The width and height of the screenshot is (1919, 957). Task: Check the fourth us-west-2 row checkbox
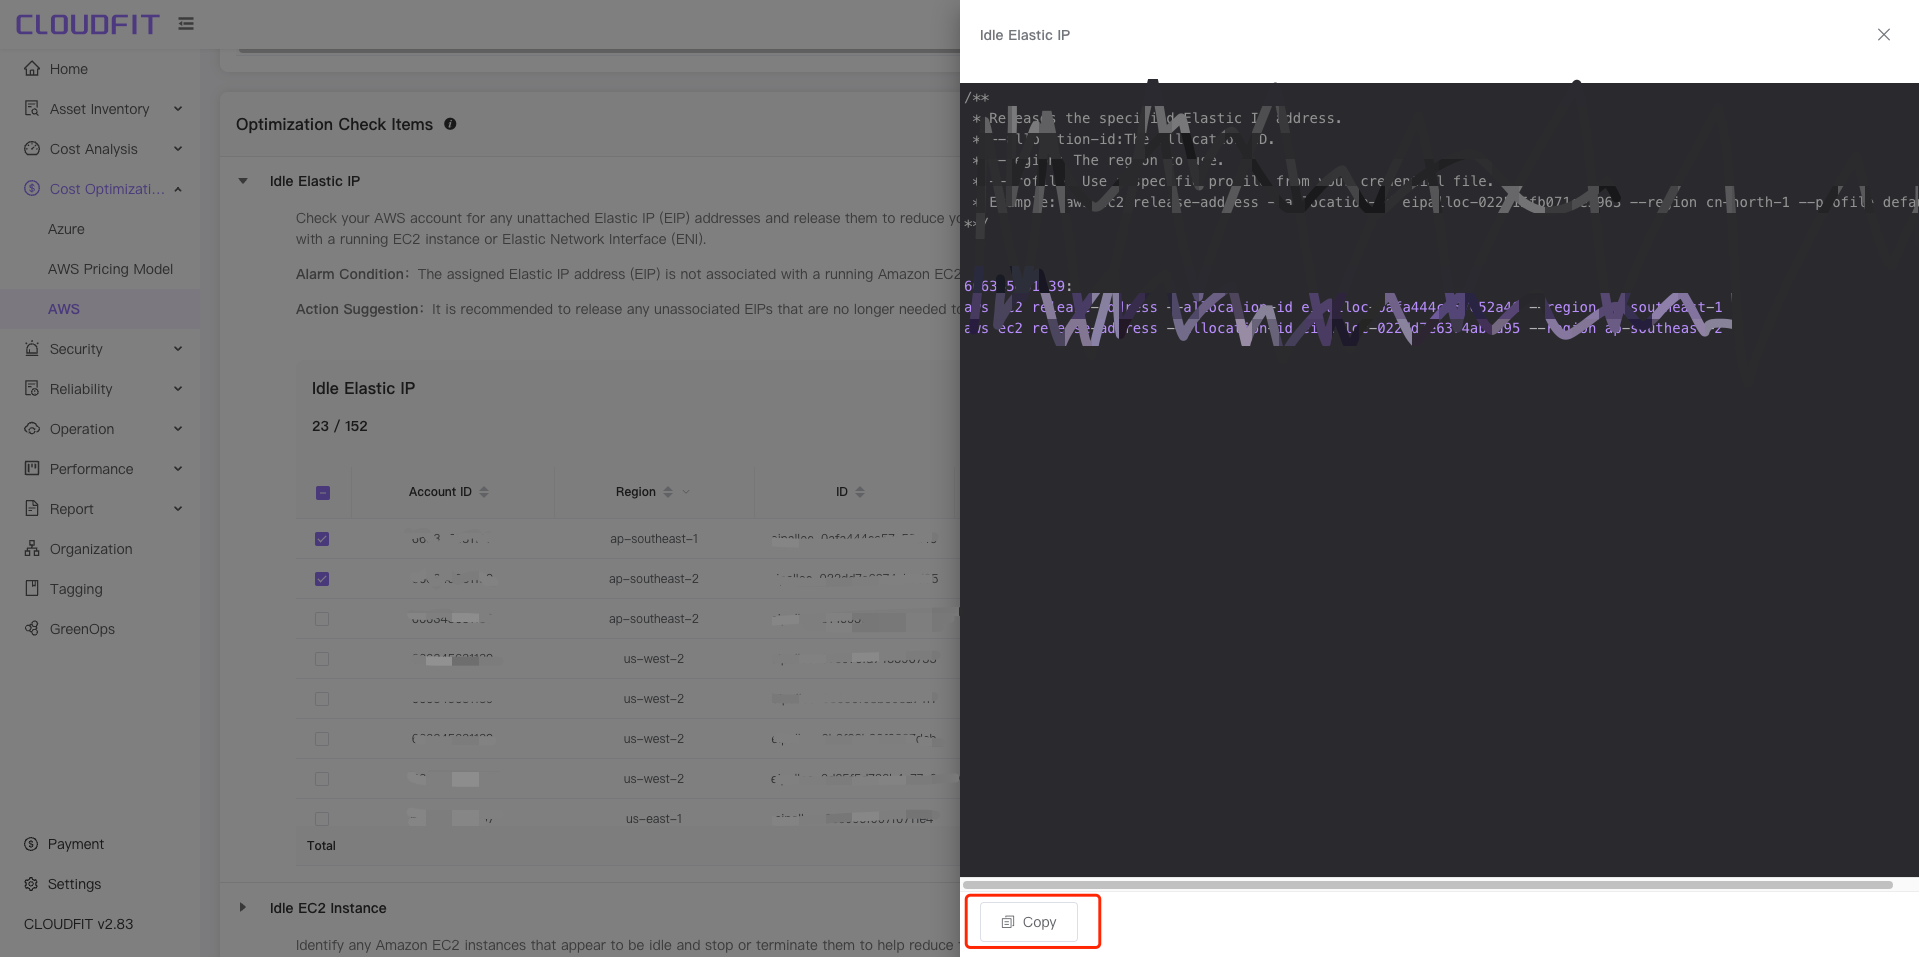pos(322,779)
